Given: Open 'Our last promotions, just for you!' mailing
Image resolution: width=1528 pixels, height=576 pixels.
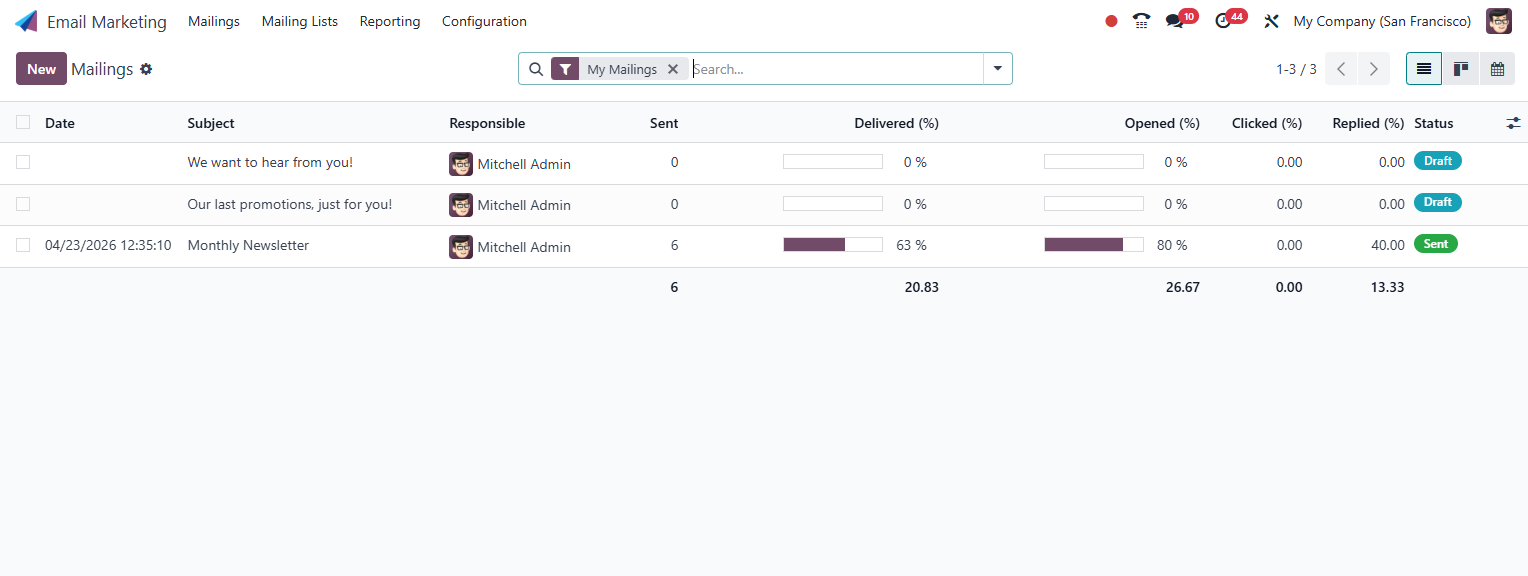Looking at the screenshot, I should pyautogui.click(x=290, y=204).
